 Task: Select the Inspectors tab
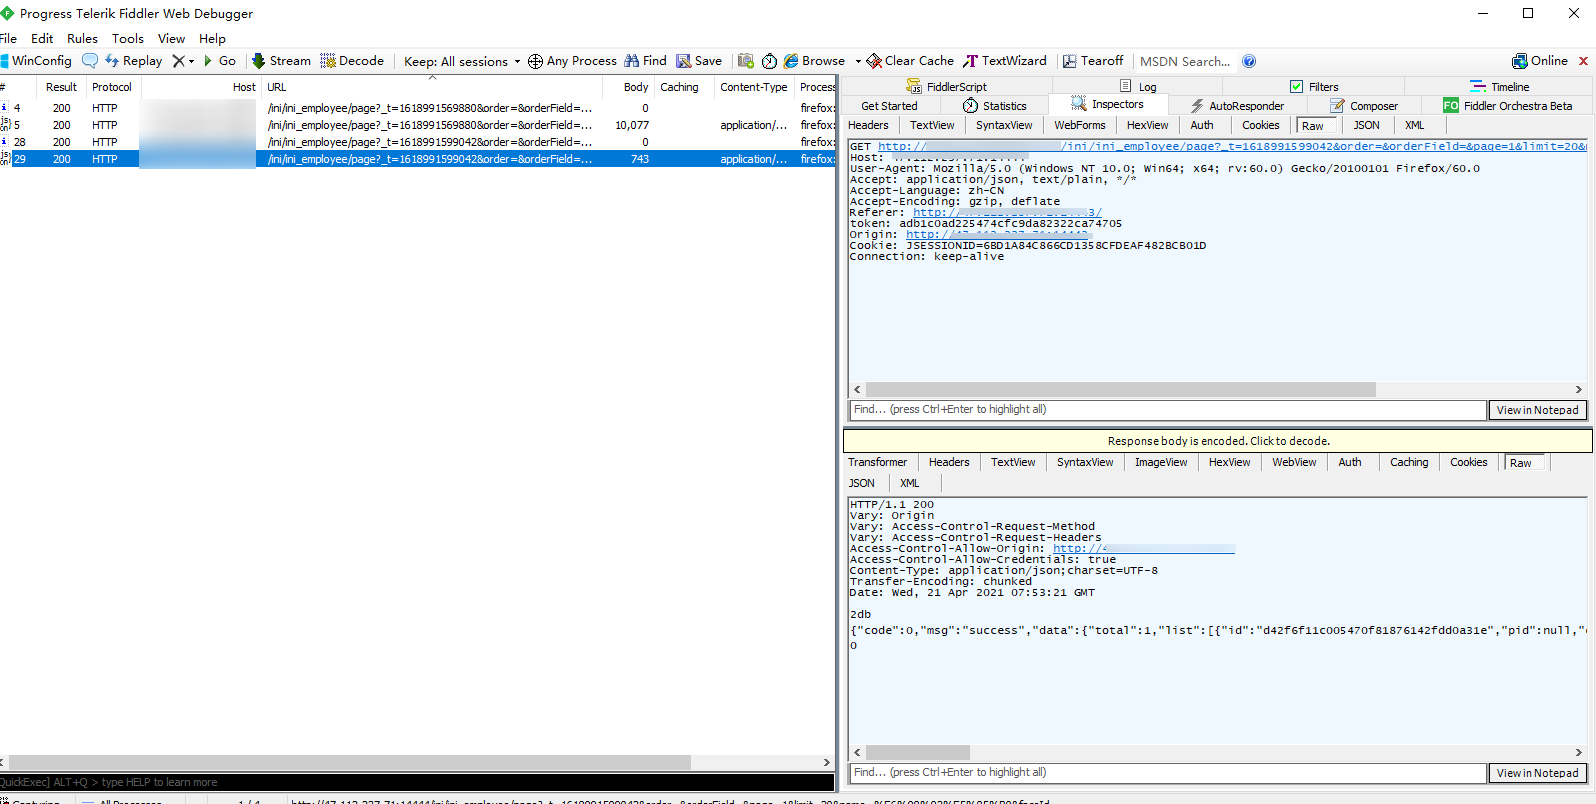[x=1107, y=105]
